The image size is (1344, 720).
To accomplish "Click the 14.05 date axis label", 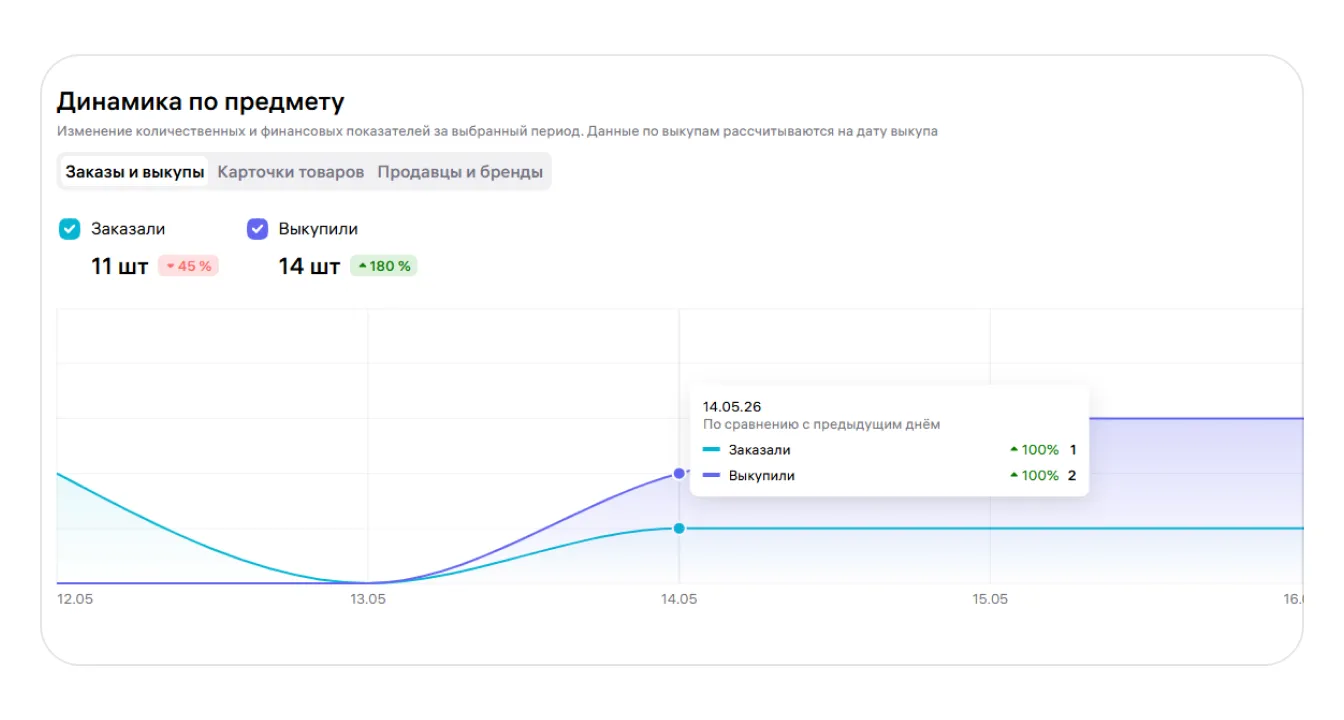I will [x=679, y=599].
